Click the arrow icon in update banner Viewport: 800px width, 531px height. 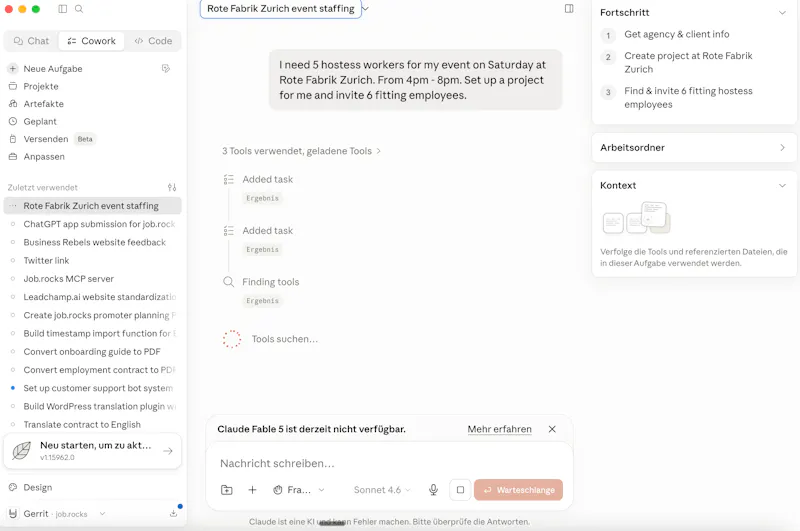[x=167, y=451]
